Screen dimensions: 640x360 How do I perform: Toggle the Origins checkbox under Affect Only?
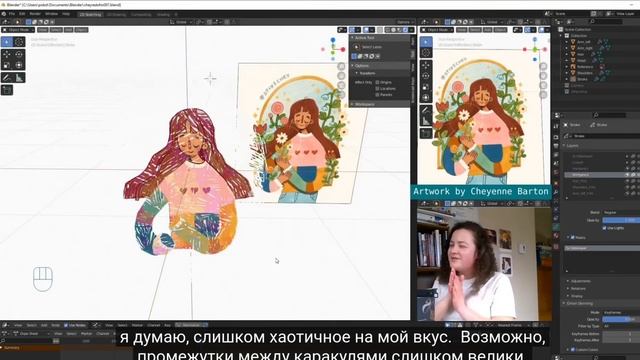click(377, 82)
